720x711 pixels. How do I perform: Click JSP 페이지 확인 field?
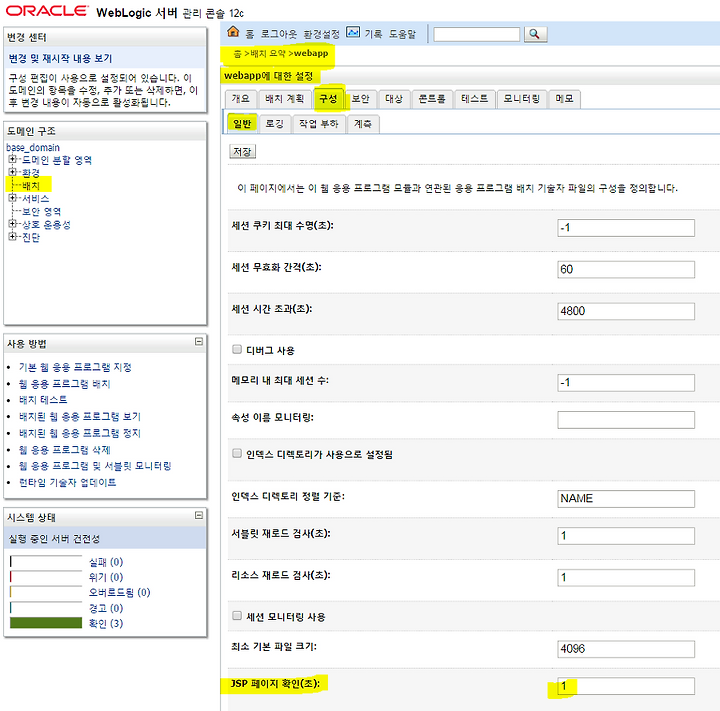626,686
